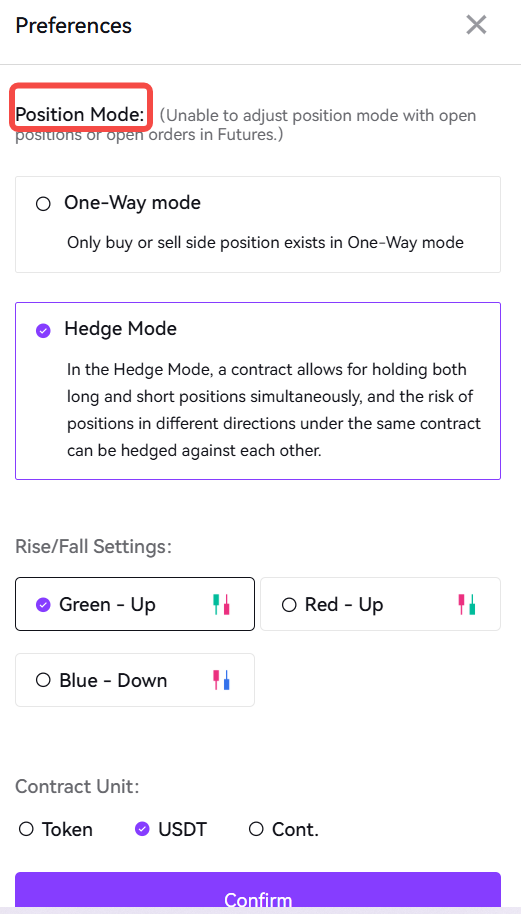Click the Hedge Mode explanation paragraph
The width and height of the screenshot is (521, 914).
(x=274, y=410)
